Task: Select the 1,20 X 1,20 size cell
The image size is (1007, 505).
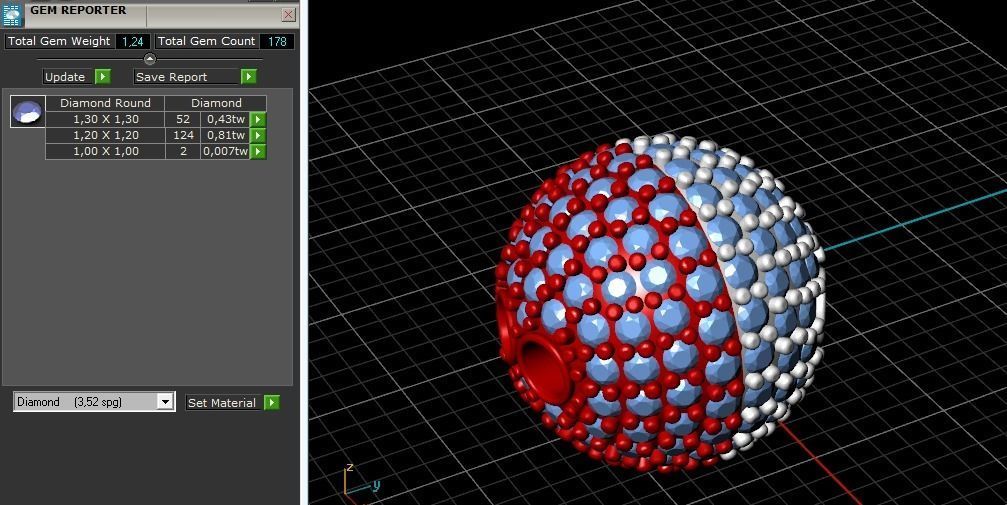Action: [x=105, y=135]
